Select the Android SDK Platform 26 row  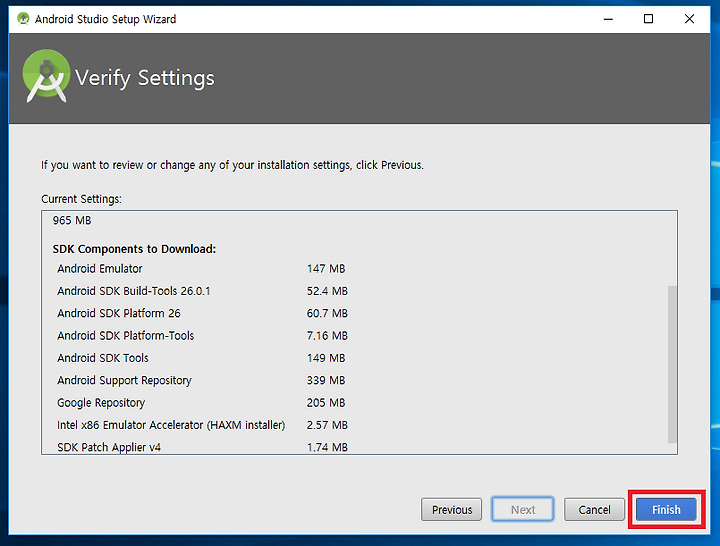coord(202,313)
